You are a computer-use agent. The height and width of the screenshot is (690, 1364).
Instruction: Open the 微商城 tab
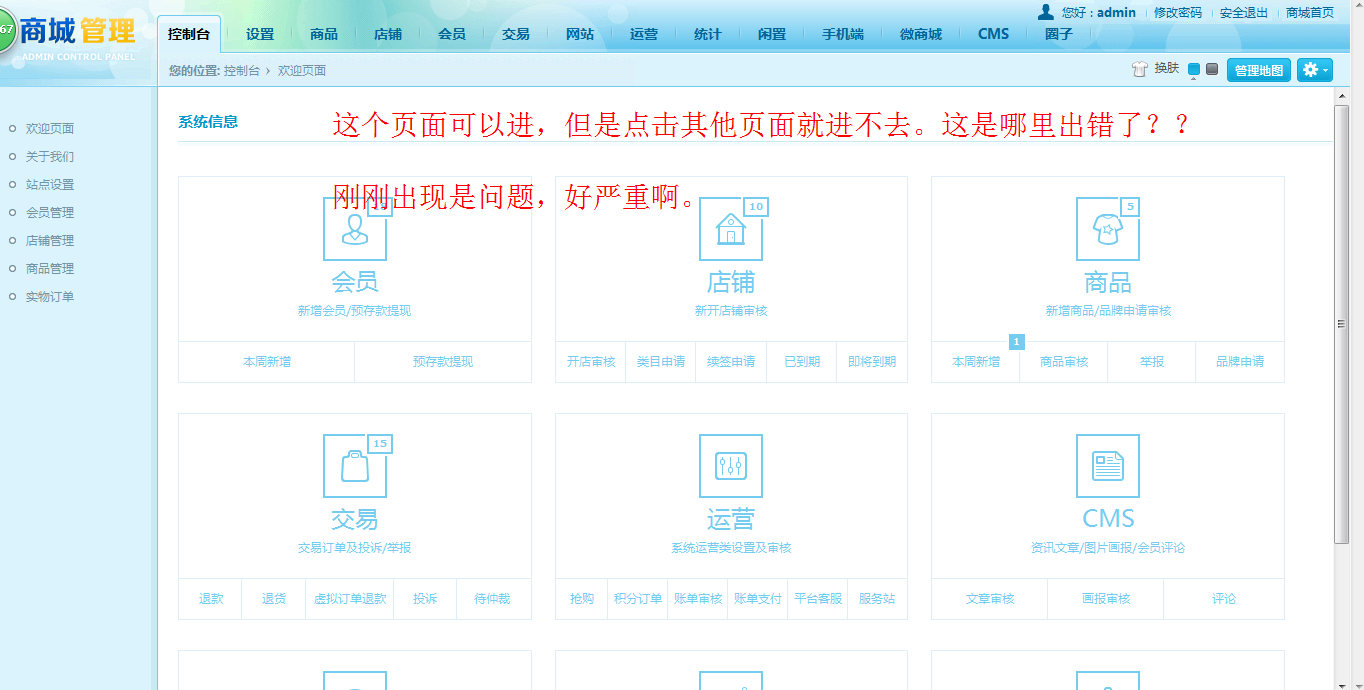click(921, 34)
